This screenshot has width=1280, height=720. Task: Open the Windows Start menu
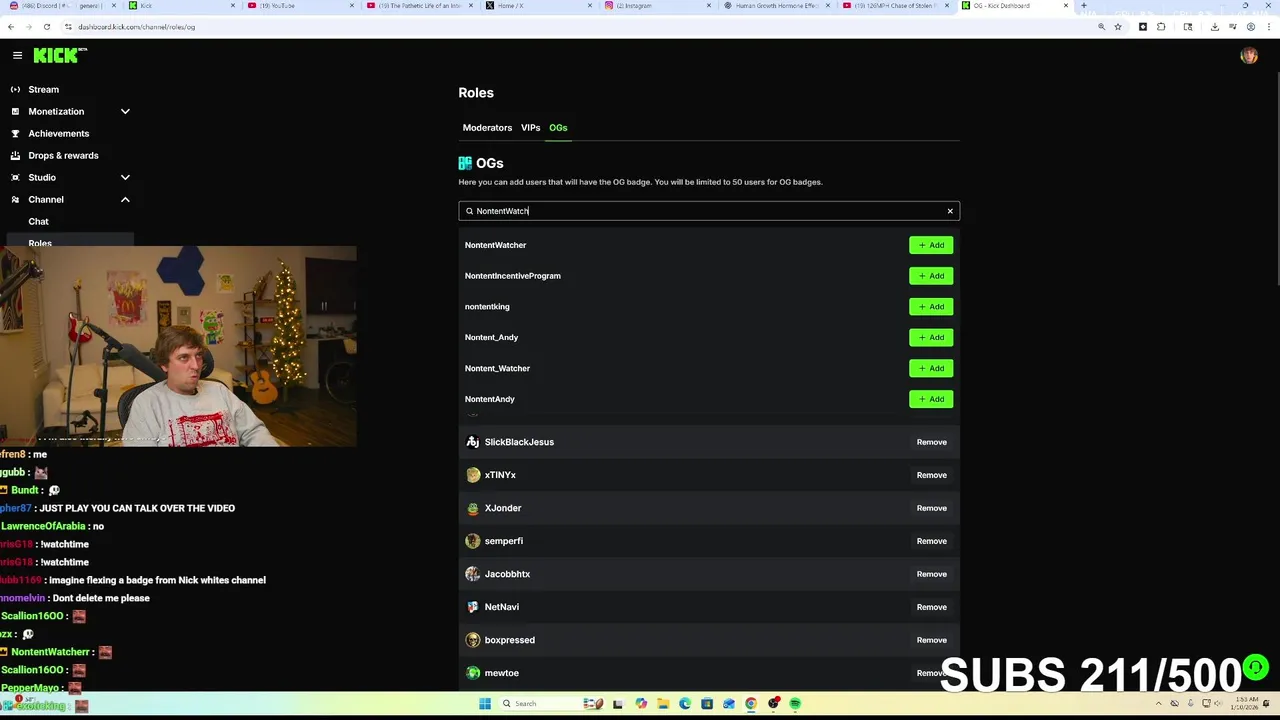[x=485, y=703]
